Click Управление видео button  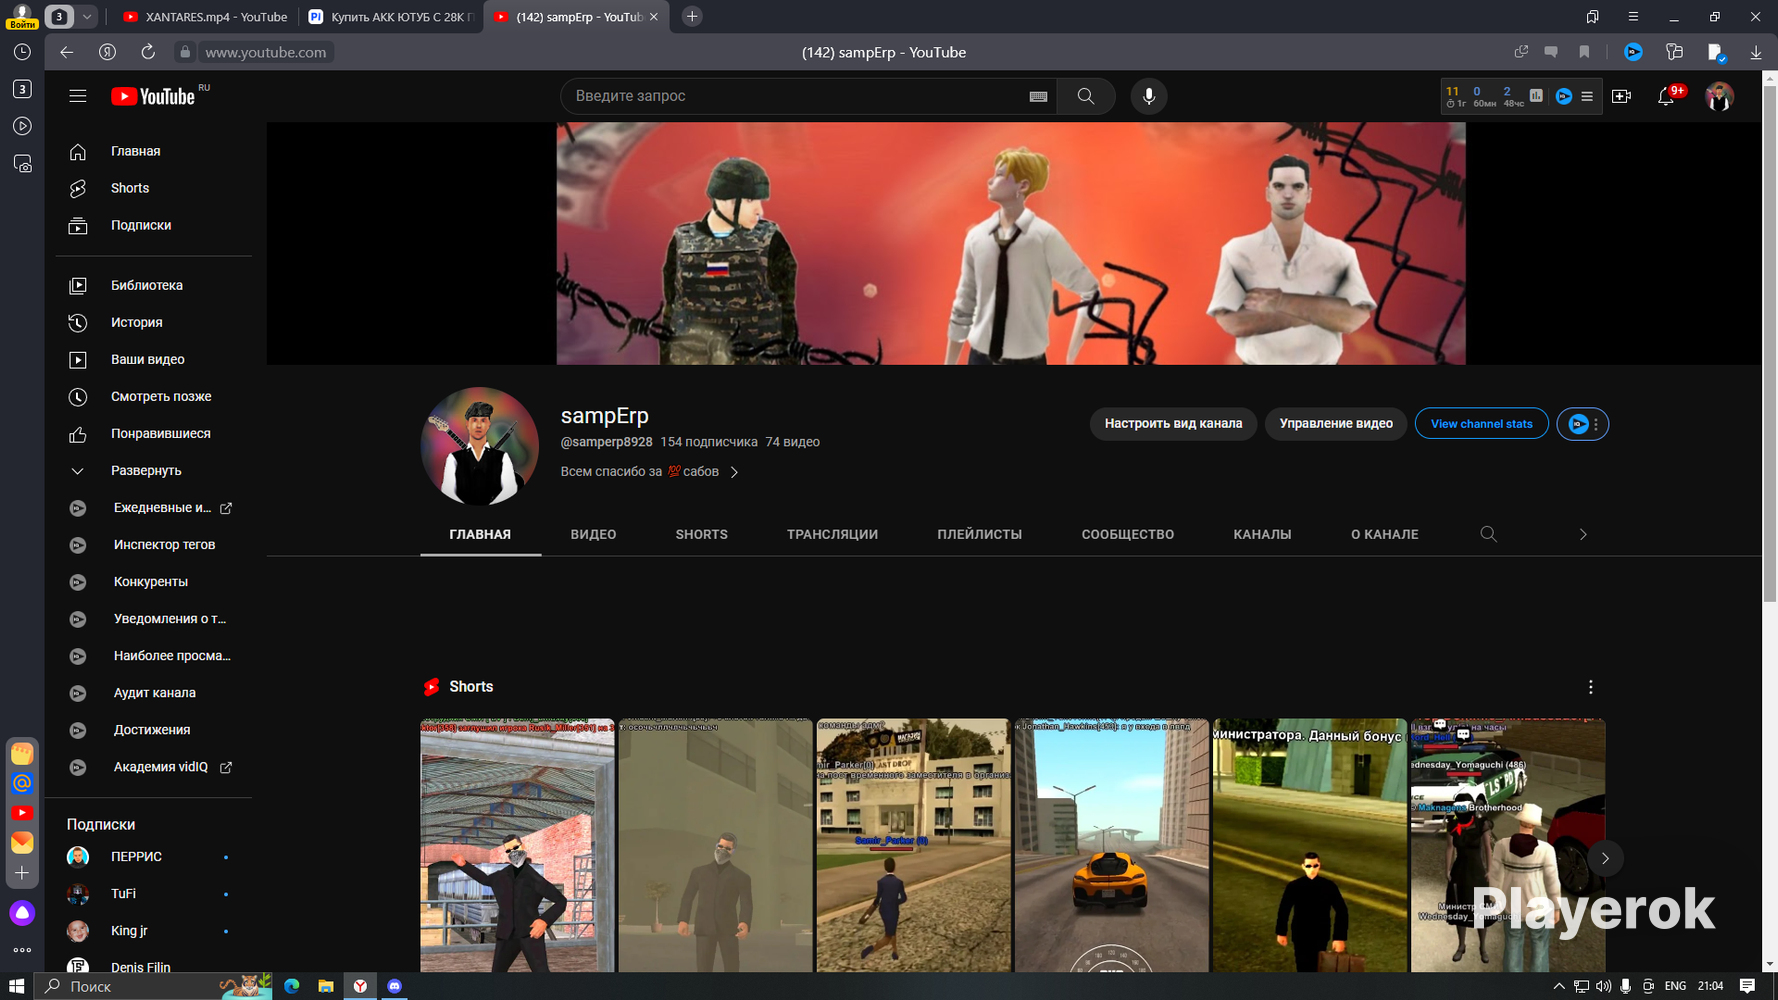(x=1336, y=424)
